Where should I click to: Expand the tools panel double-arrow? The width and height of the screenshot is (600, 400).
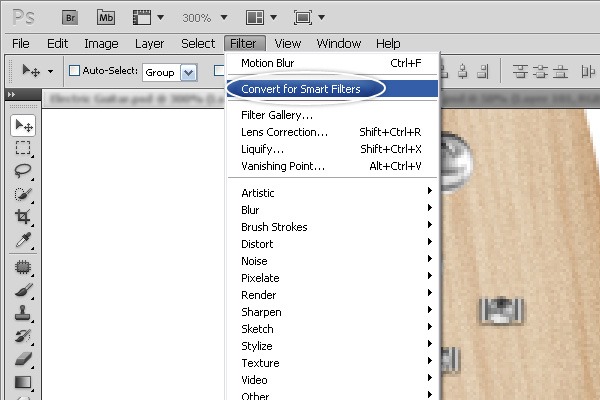coord(11,94)
